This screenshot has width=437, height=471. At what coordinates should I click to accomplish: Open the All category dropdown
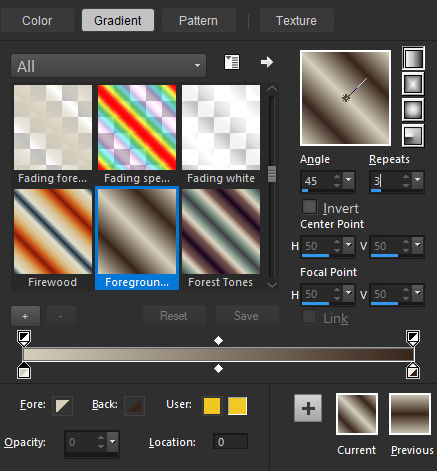[108, 66]
